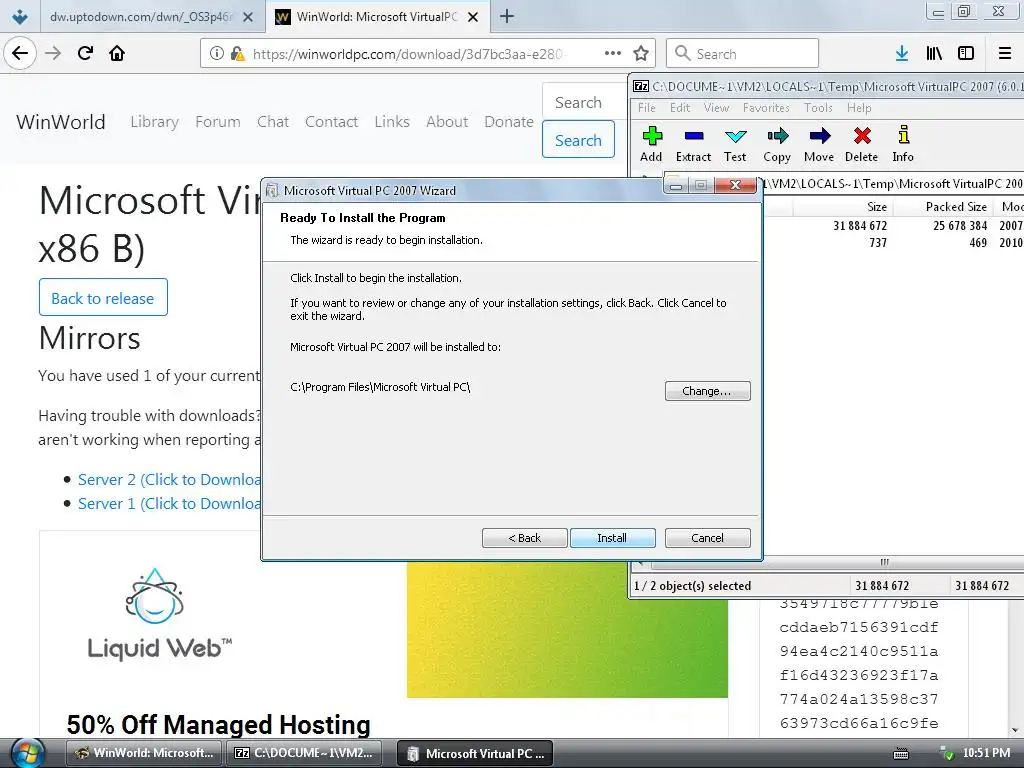Go to Firefox home page icon
1024x768 pixels.
pos(117,53)
